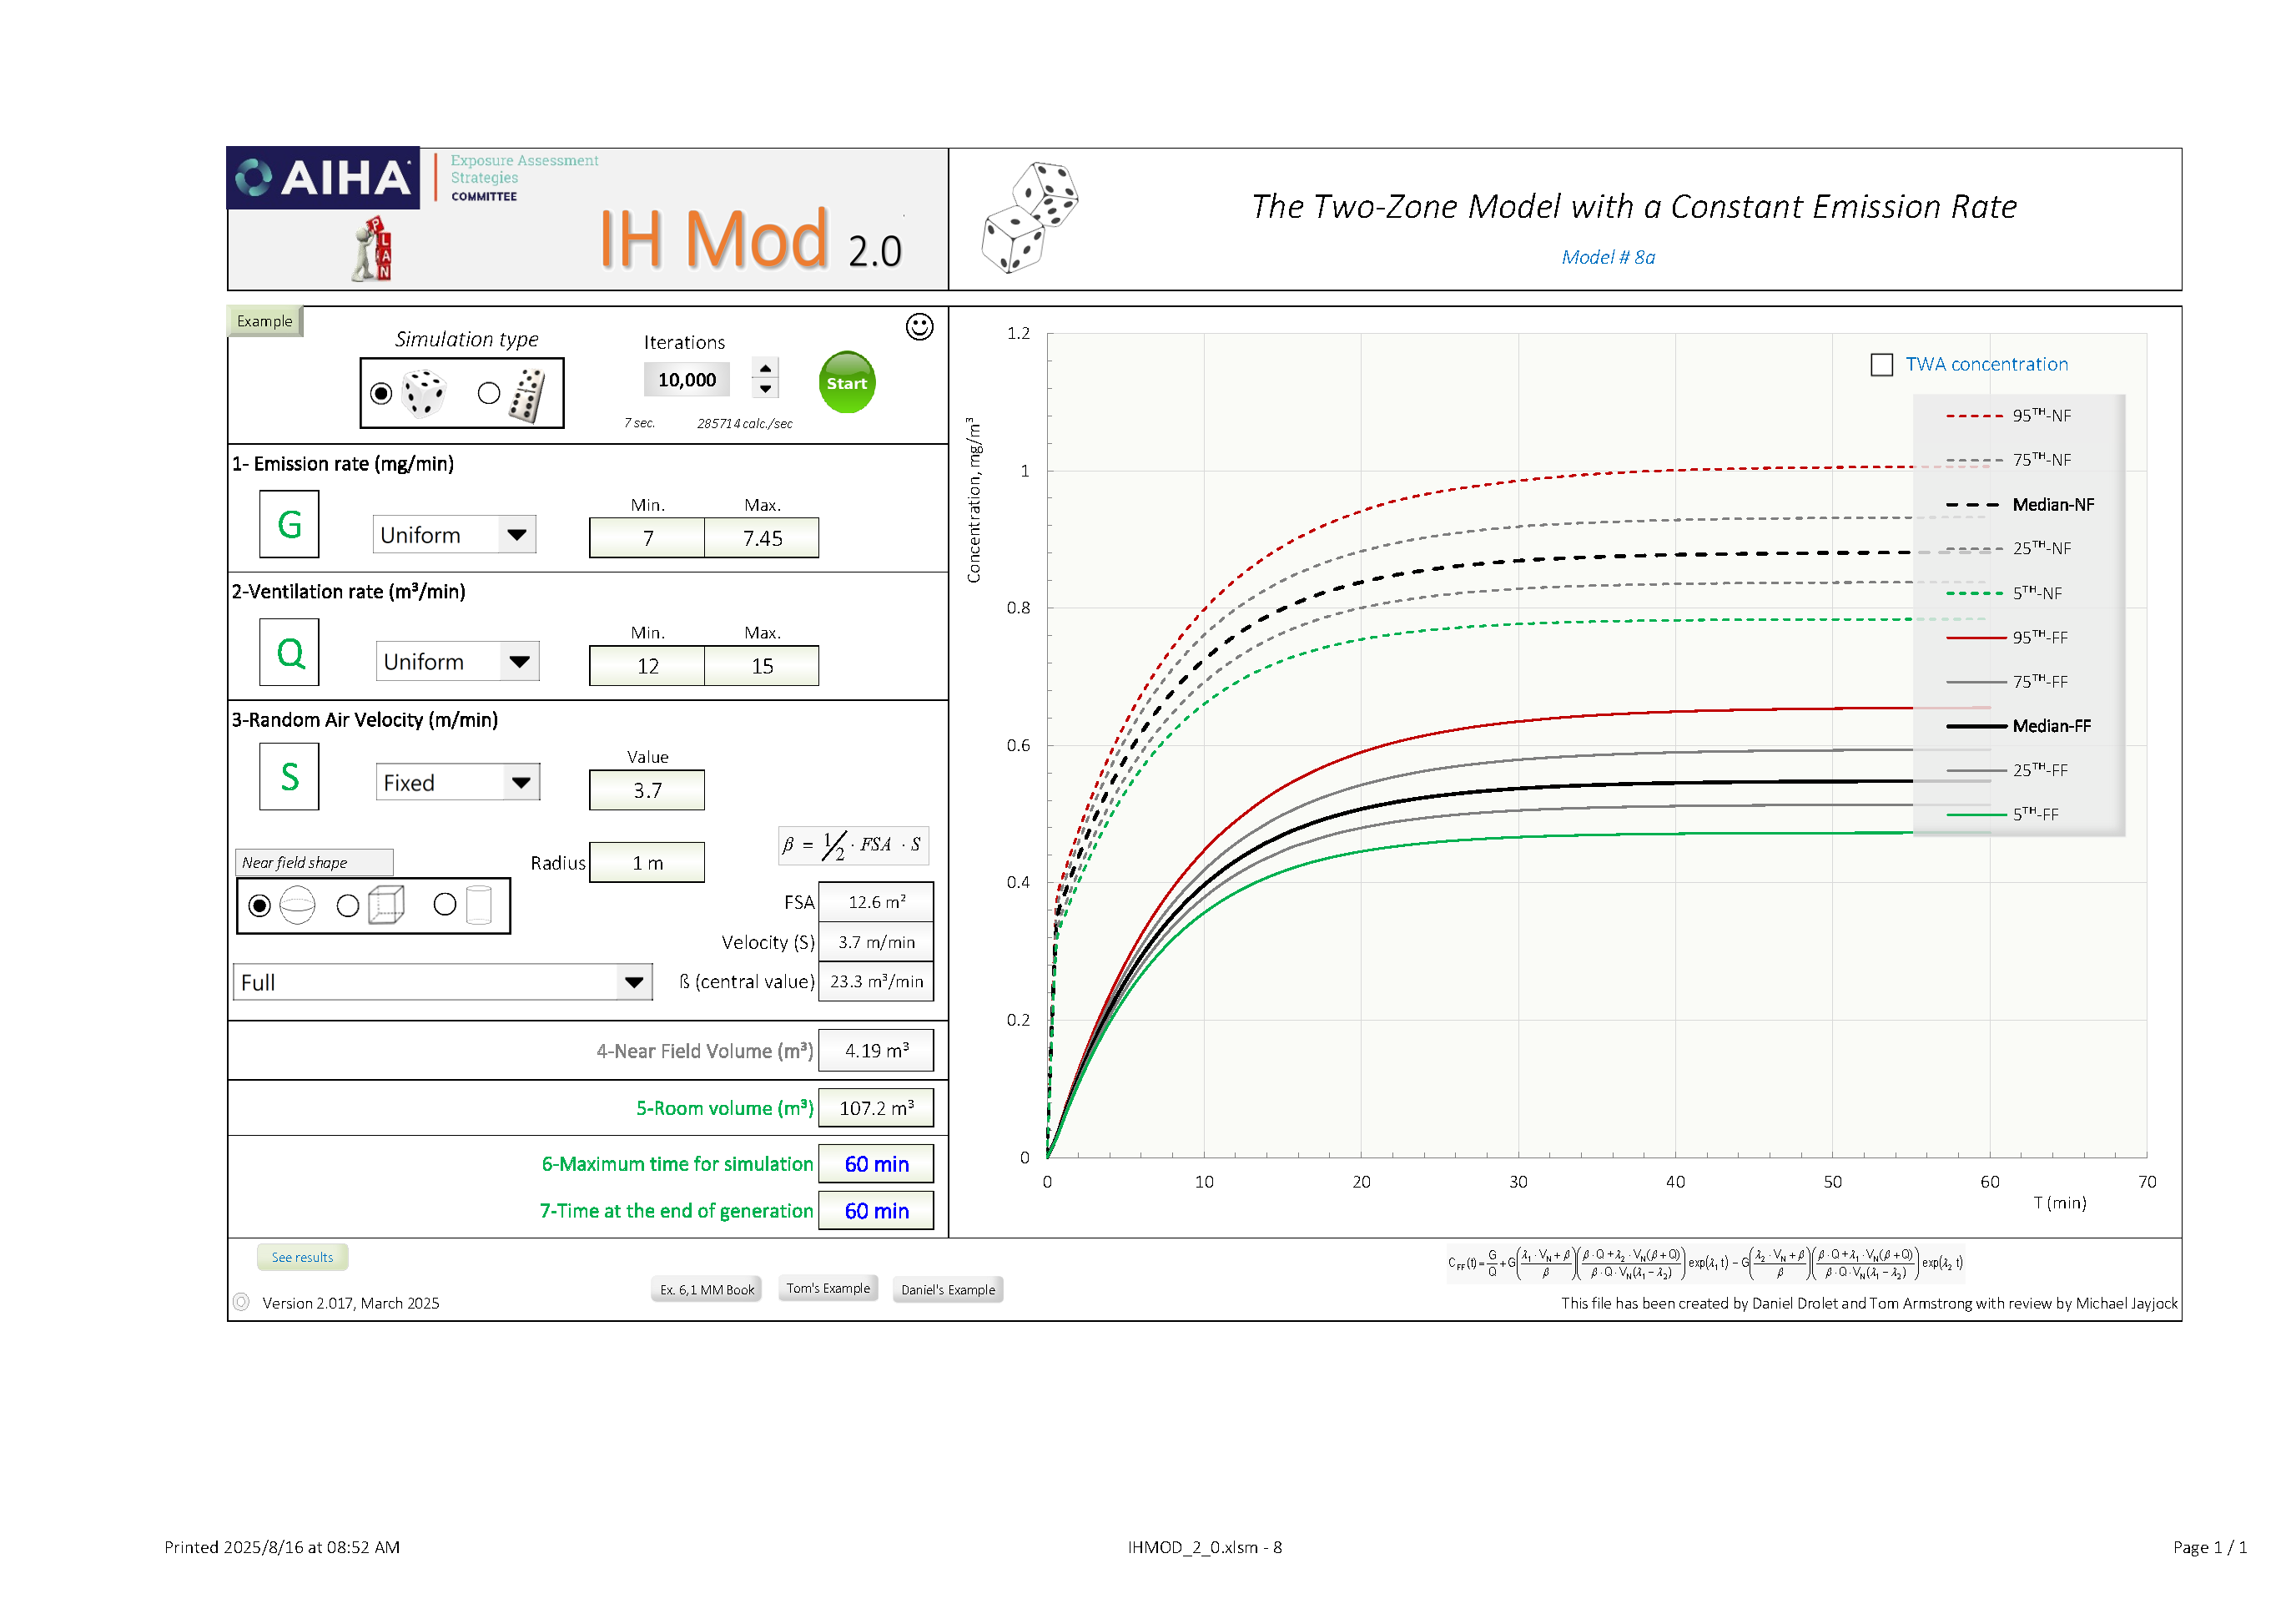Select the cube near field shape
The image size is (2296, 1624).
point(348,906)
